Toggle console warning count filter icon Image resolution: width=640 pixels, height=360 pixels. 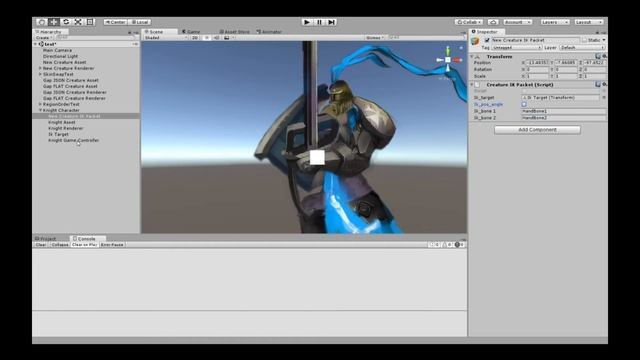click(x=447, y=244)
